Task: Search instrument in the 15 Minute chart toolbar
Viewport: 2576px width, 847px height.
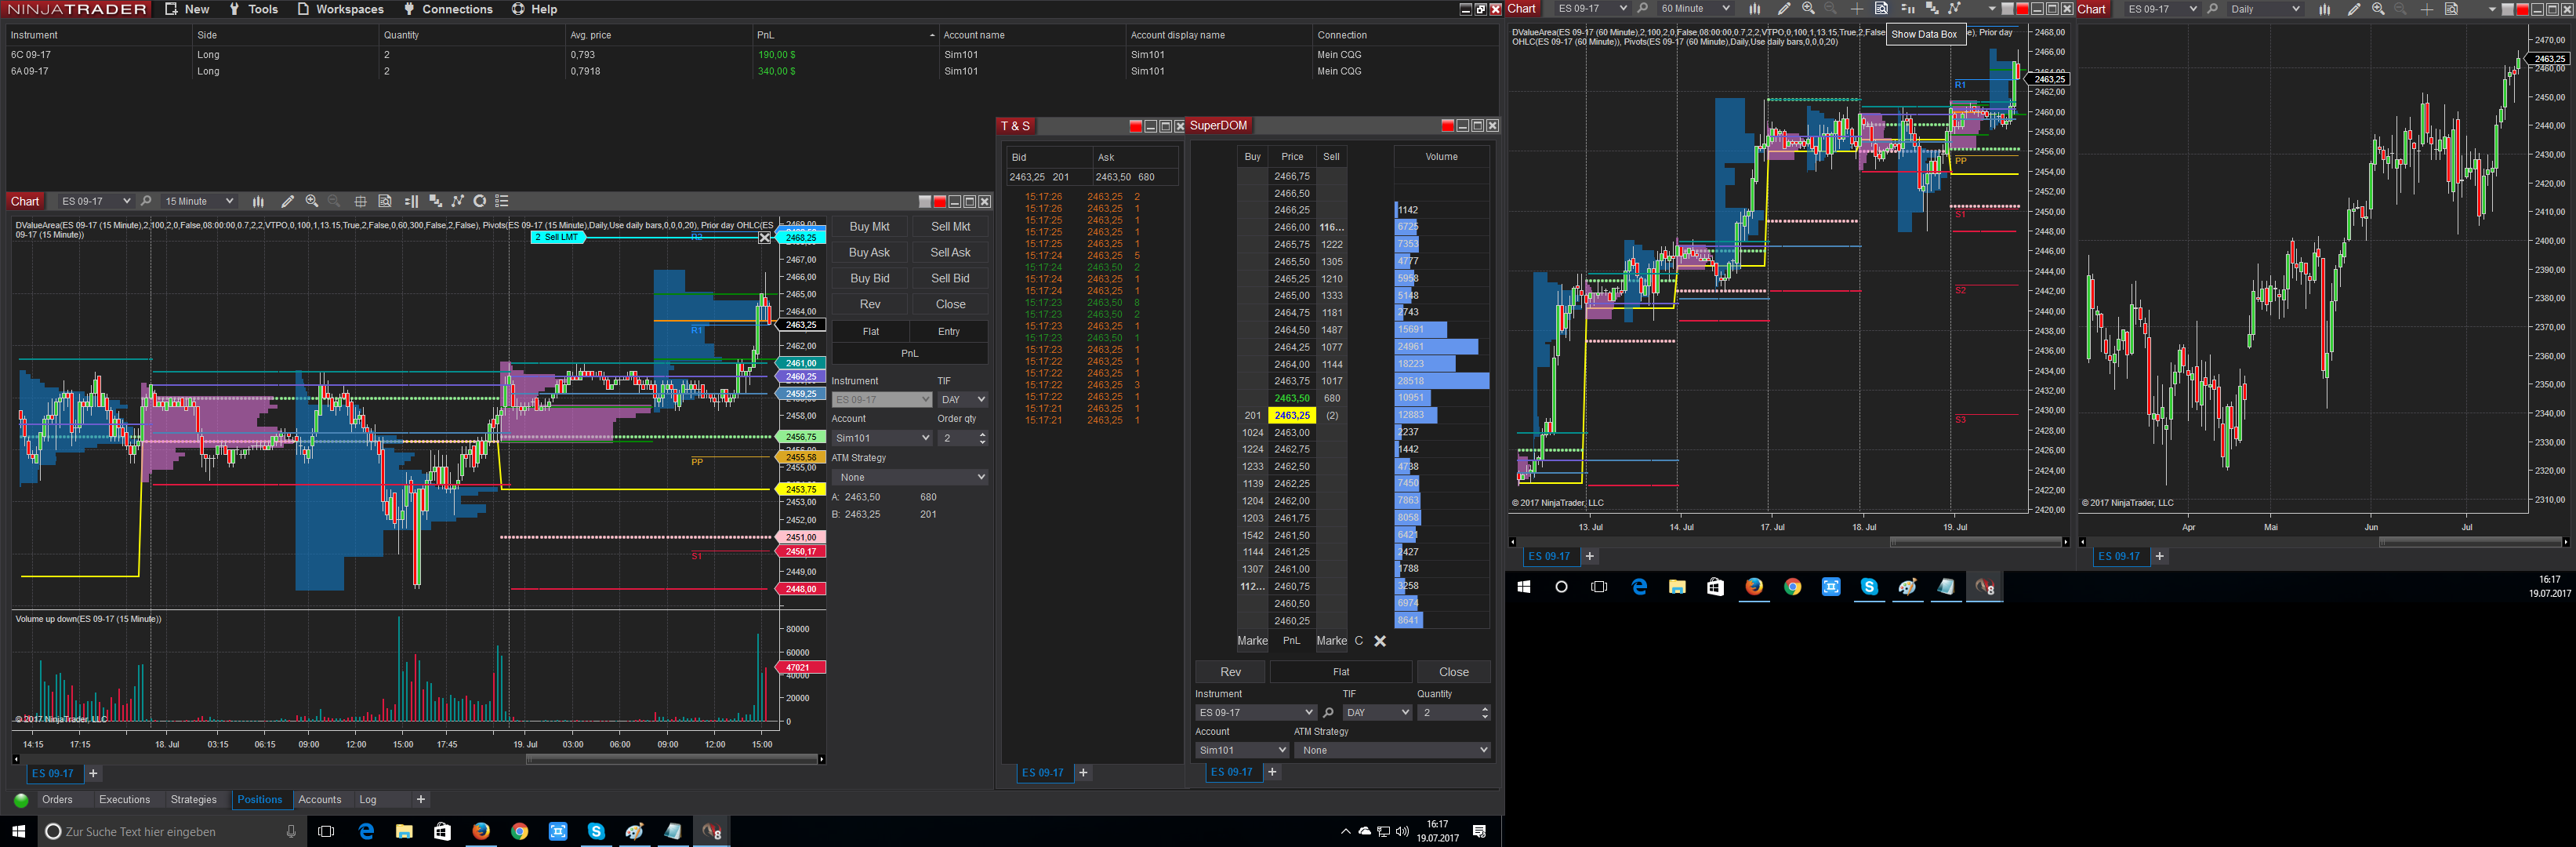Action: (146, 201)
